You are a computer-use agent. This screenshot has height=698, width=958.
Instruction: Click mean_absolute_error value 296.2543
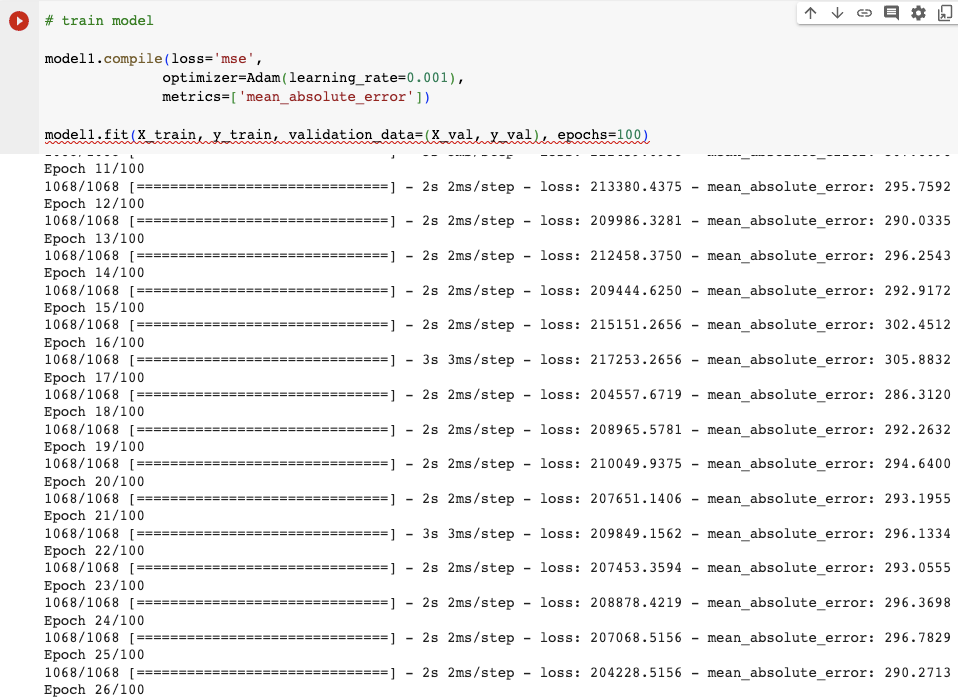tap(918, 255)
